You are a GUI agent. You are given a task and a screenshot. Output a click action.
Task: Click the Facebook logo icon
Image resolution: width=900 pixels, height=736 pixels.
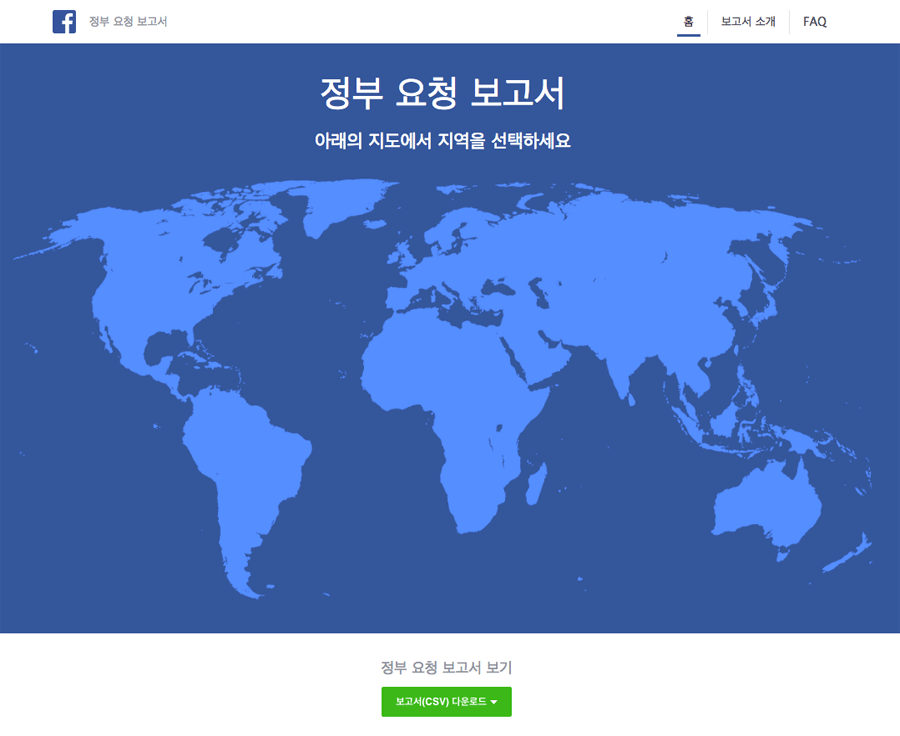click(64, 22)
